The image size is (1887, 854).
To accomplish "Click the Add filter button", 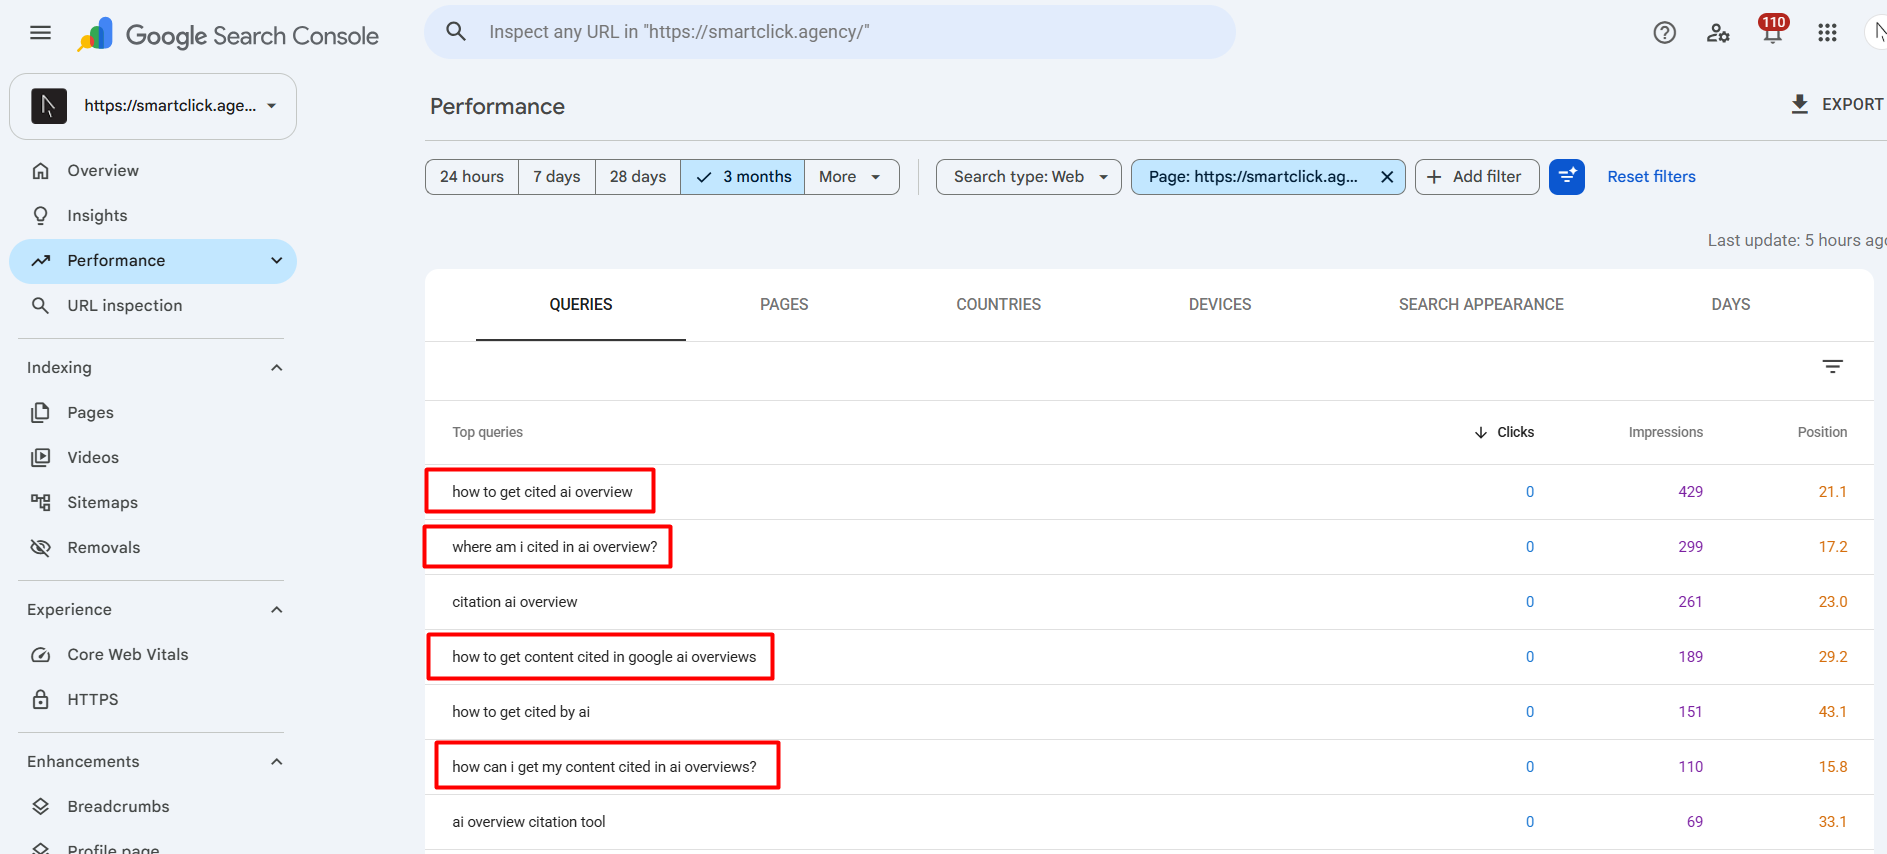I will [x=1477, y=177].
